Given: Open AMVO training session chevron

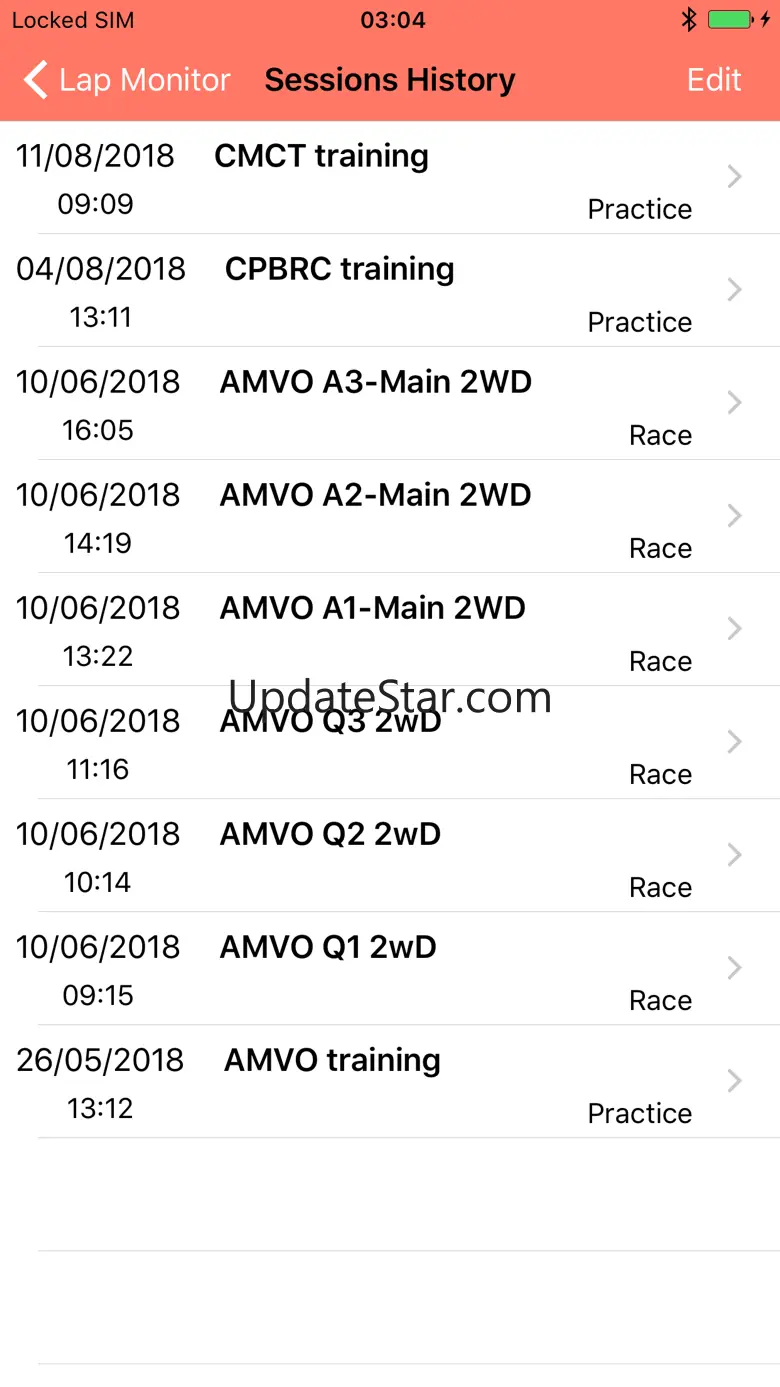Looking at the screenshot, I should click(x=735, y=1081).
